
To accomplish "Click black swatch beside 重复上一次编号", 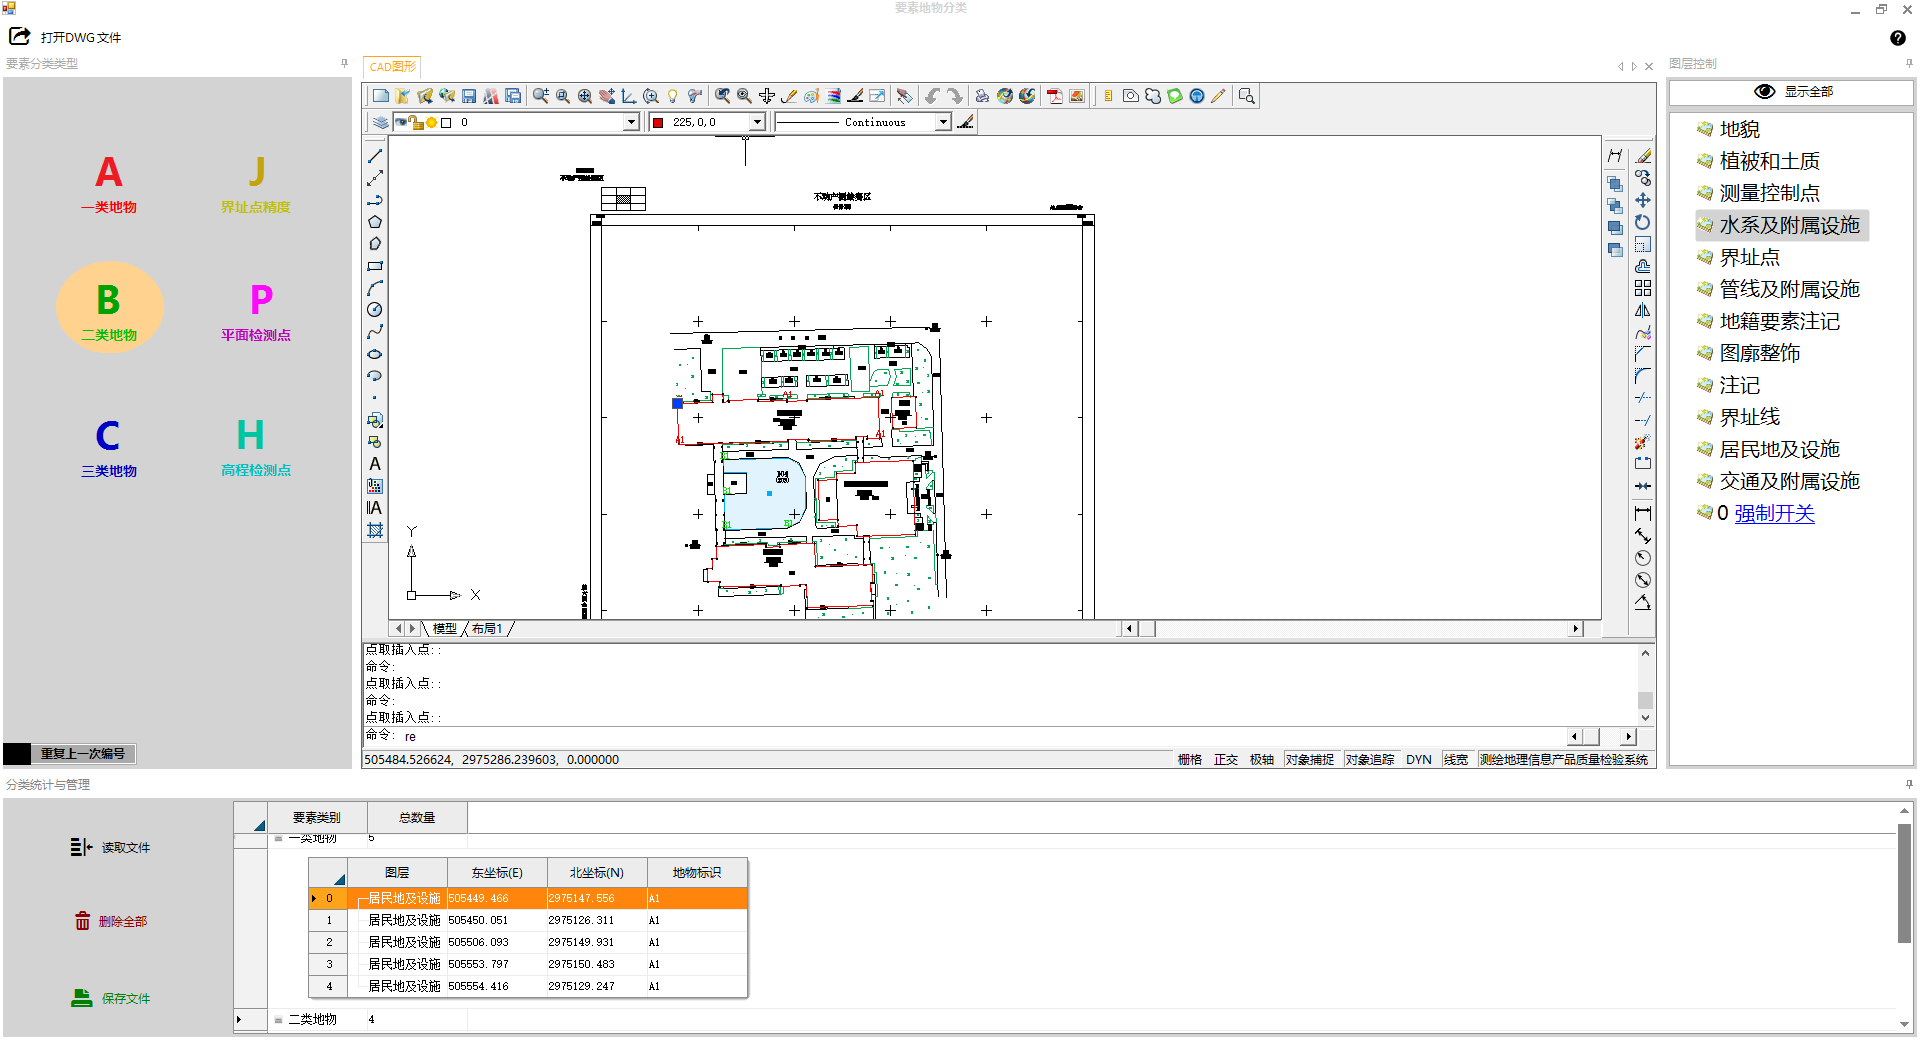I will (17, 754).
